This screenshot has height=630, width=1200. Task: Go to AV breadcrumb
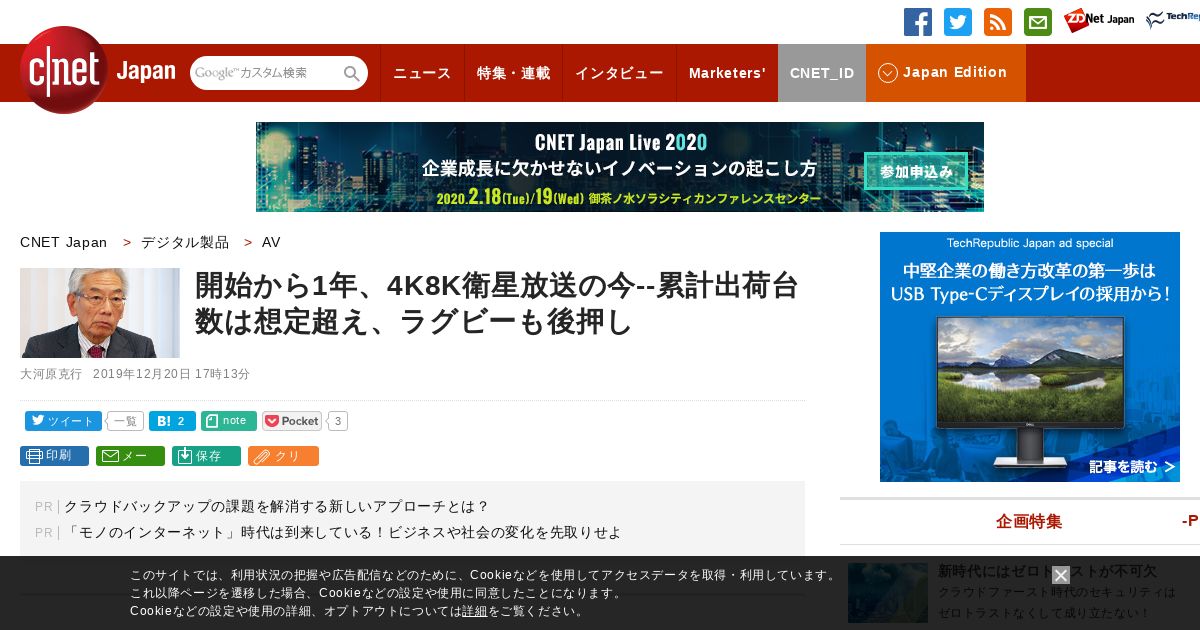click(x=271, y=242)
